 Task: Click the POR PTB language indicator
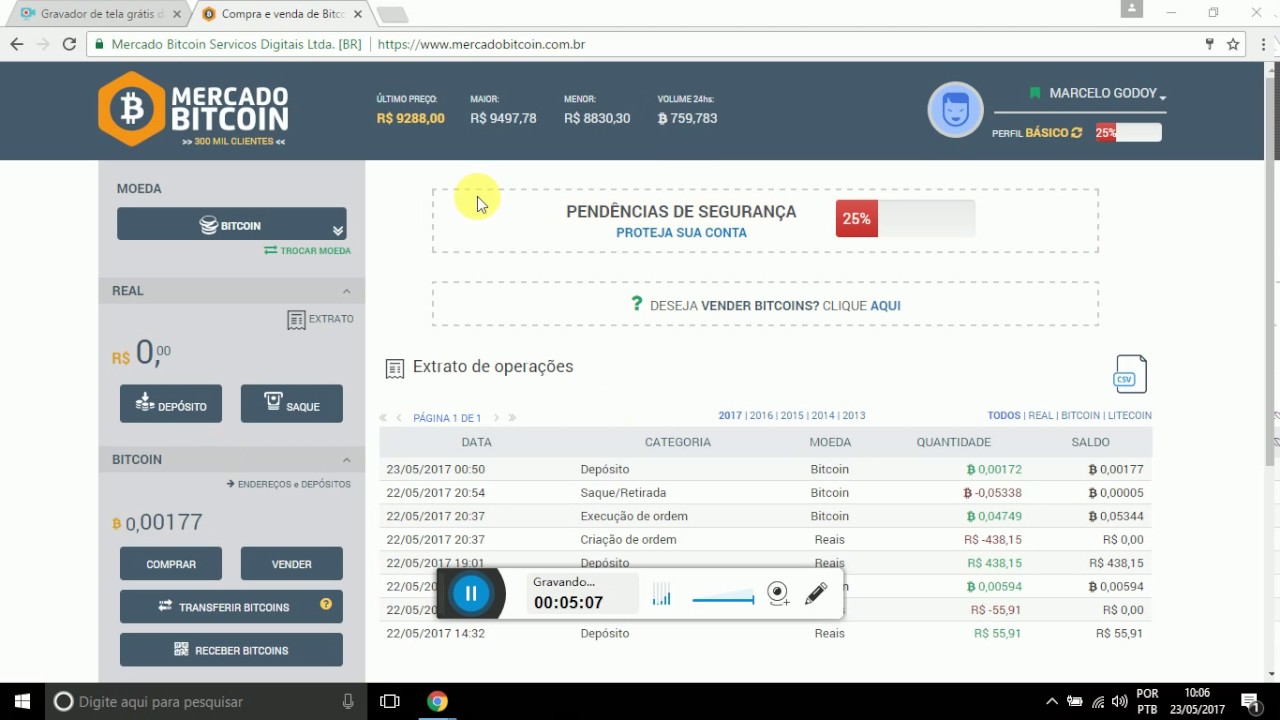(1147, 701)
